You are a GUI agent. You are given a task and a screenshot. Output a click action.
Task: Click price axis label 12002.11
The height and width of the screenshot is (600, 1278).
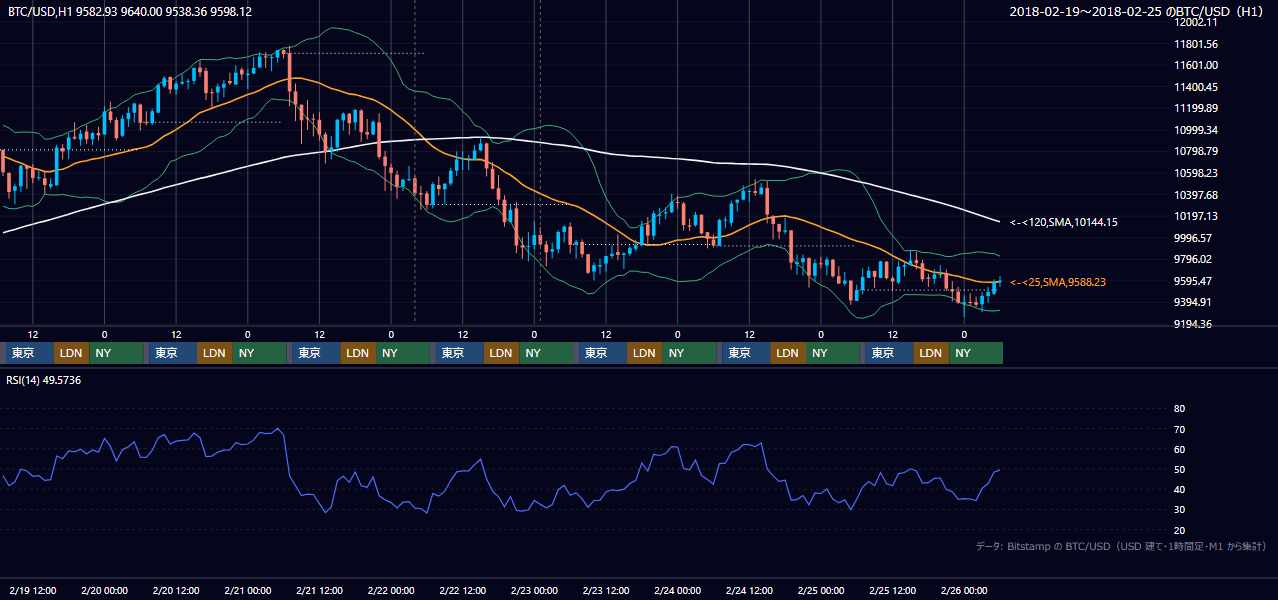coord(1196,22)
